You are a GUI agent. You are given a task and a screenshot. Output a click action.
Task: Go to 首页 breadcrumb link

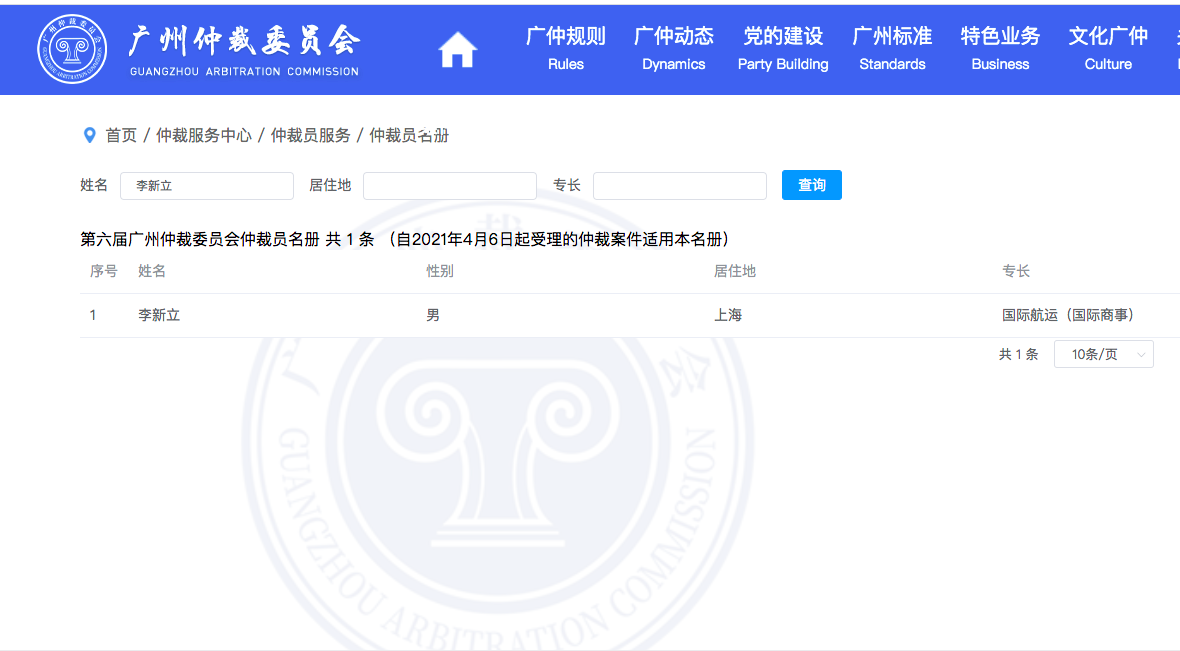click(x=121, y=135)
